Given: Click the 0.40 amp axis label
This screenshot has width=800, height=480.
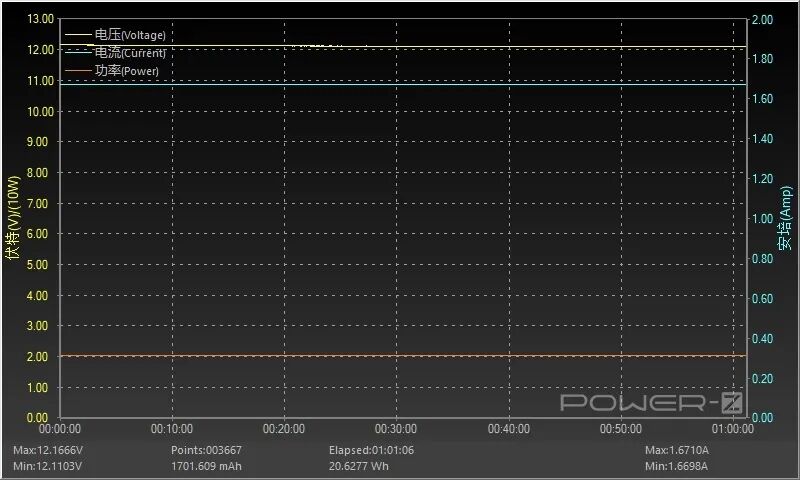Looking at the screenshot, I should click(762, 339).
